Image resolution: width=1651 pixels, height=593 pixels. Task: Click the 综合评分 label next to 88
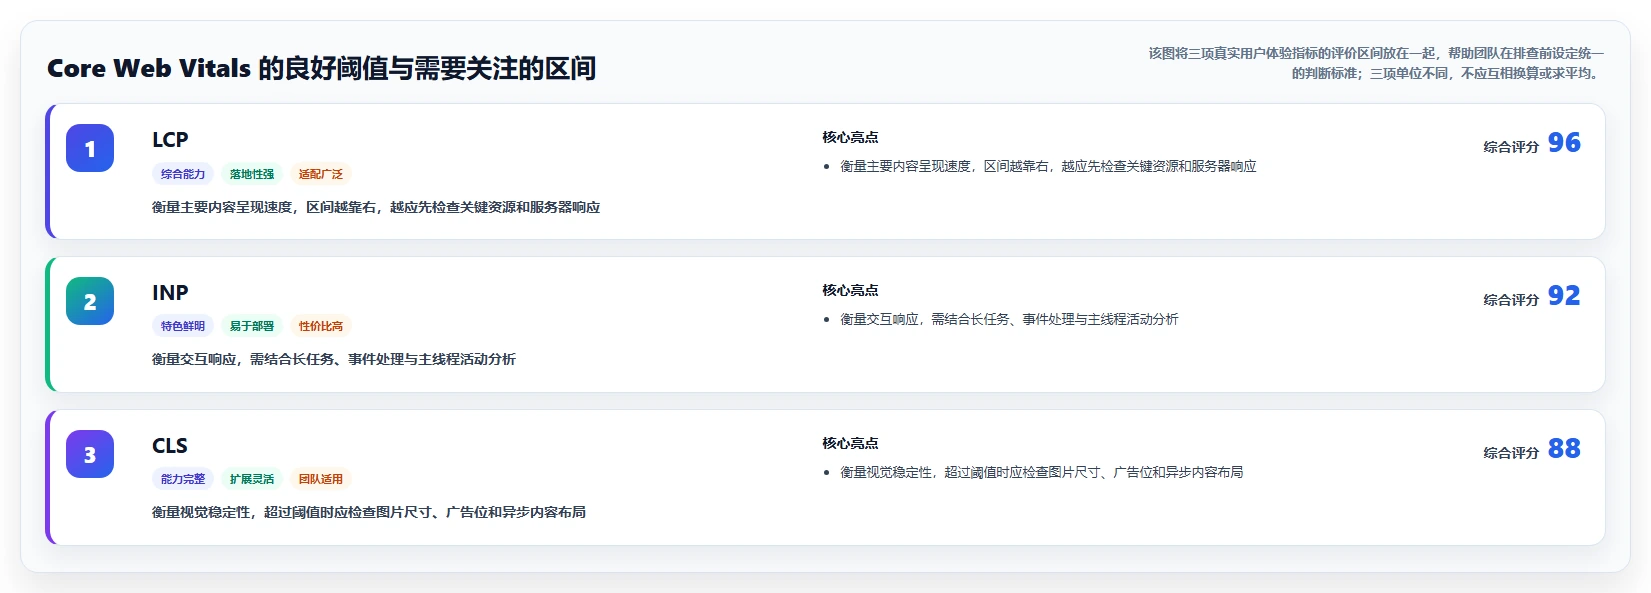(1511, 453)
